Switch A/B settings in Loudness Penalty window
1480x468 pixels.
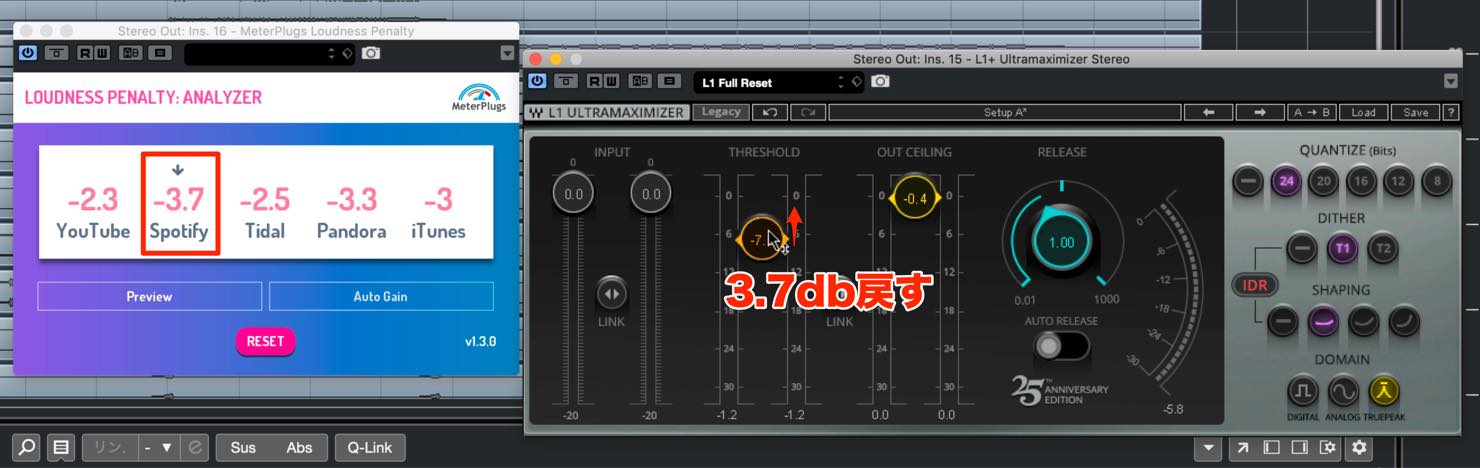[131, 53]
